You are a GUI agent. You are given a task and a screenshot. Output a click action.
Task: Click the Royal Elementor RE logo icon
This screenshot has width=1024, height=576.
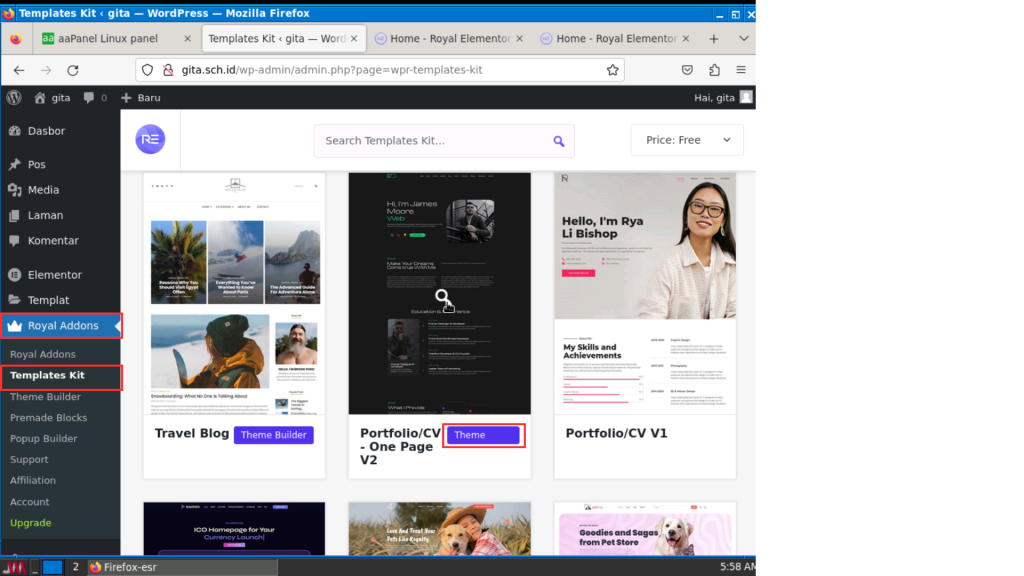click(150, 140)
